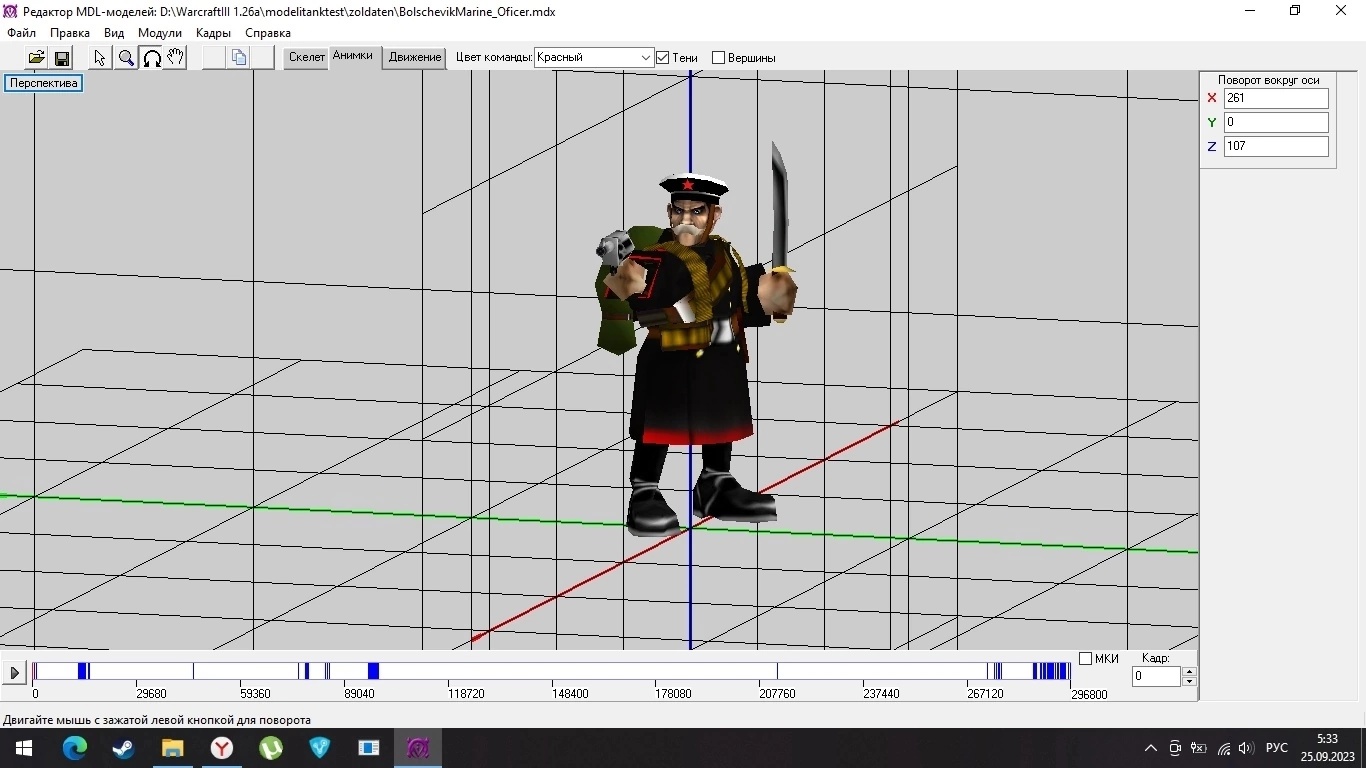Click the animation timeline track
The width and height of the screenshot is (1366, 768).
(551, 671)
